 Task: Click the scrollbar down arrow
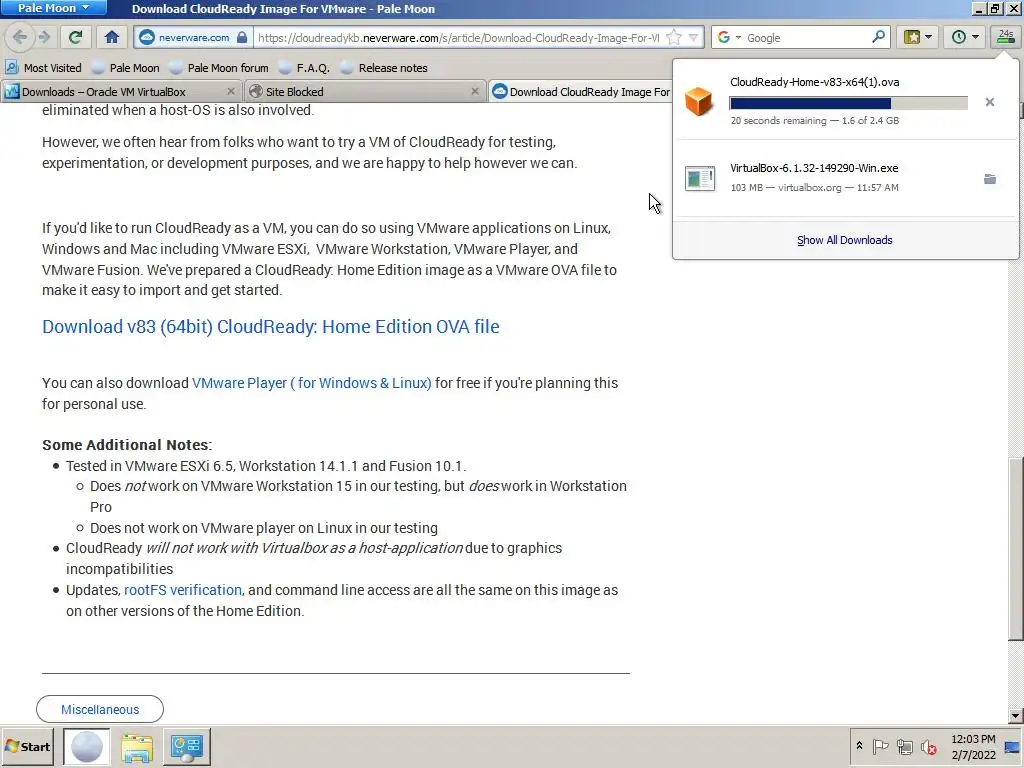pos(1016,716)
